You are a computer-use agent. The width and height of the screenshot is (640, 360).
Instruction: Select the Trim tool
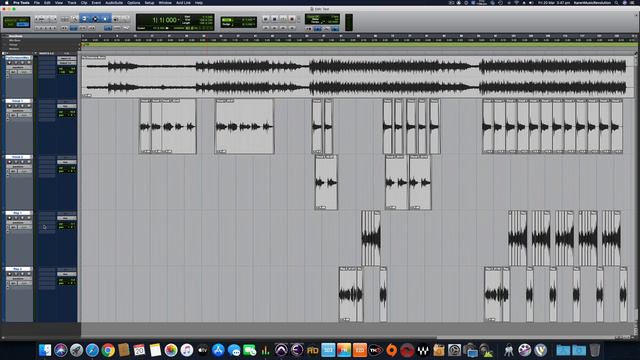84,19
